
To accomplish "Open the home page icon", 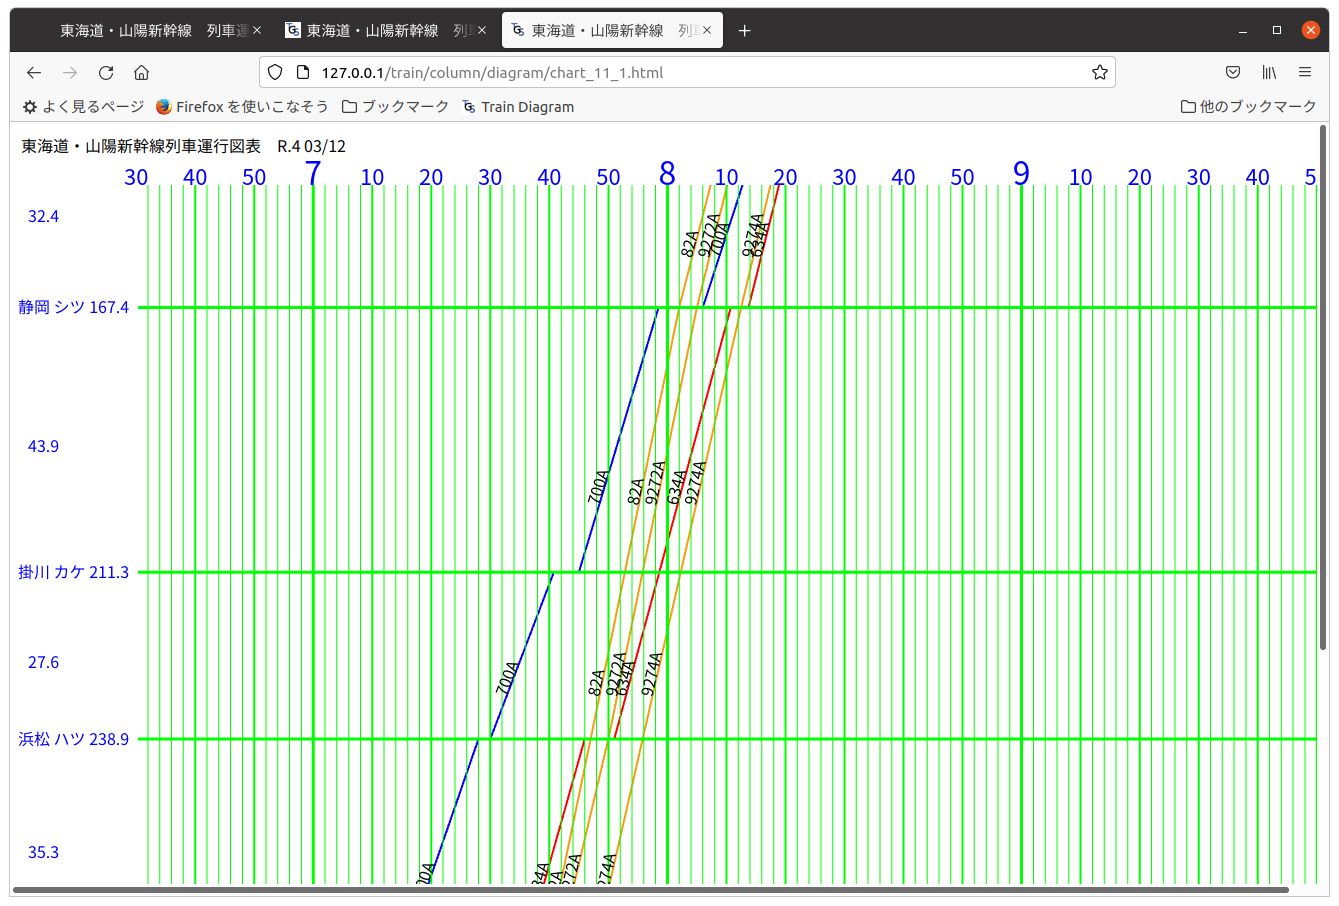I will click(142, 72).
